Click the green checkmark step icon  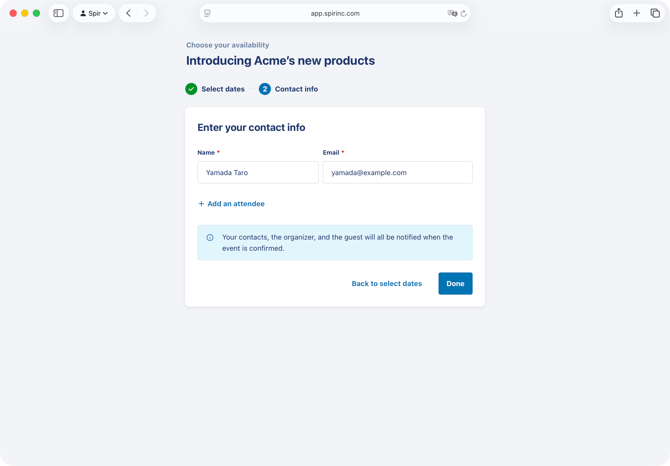coord(191,89)
